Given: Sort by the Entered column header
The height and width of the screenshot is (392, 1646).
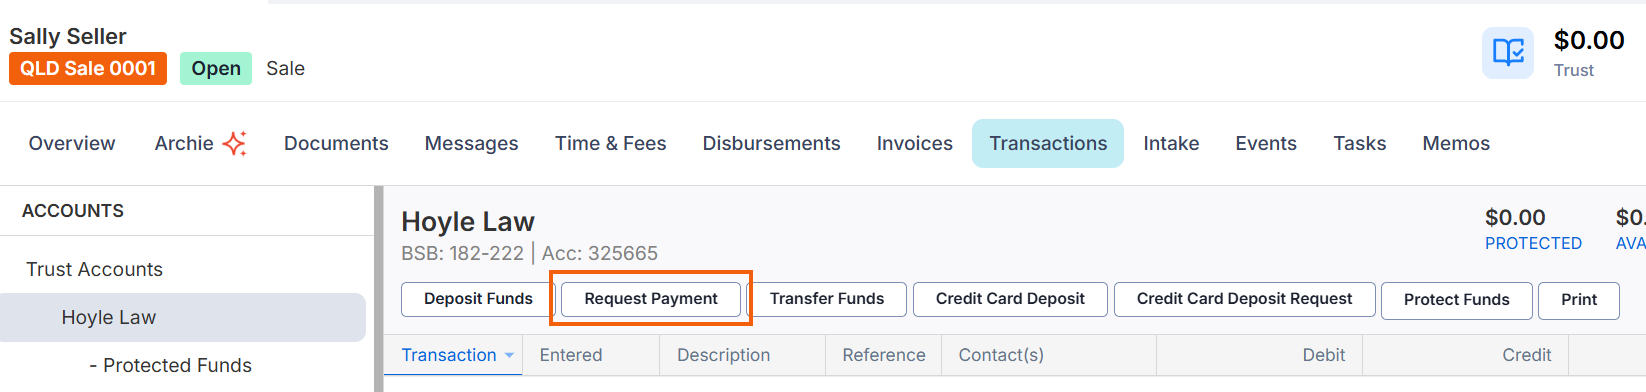Looking at the screenshot, I should [x=571, y=355].
